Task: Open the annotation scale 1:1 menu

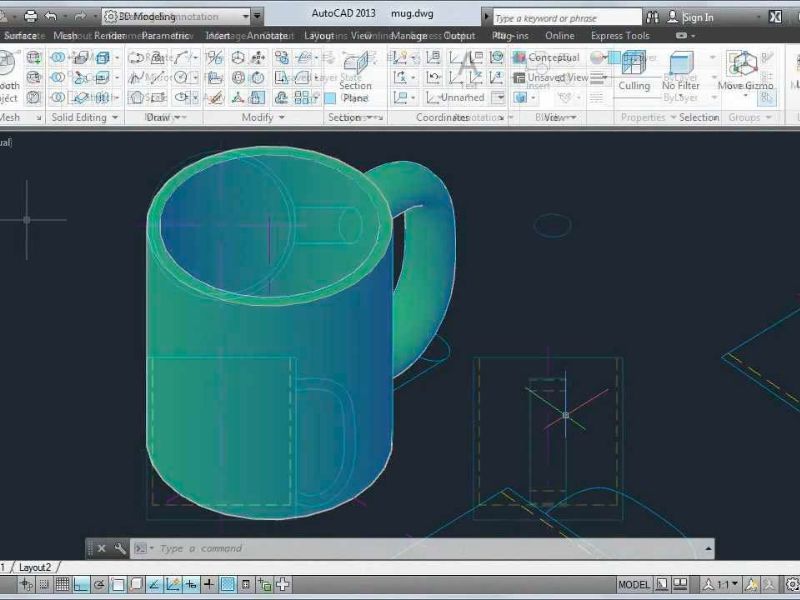Action: pyautogui.click(x=720, y=584)
